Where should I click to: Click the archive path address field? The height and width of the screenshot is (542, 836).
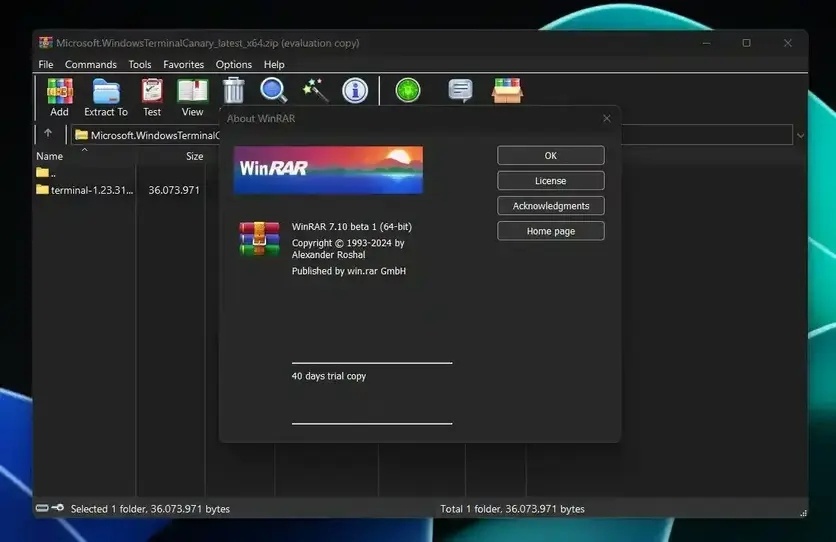[x=432, y=135]
